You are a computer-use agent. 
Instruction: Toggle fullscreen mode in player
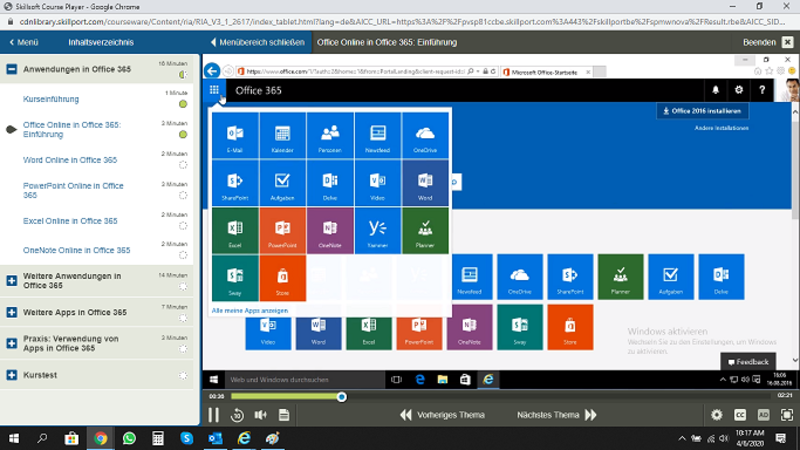[787, 415]
